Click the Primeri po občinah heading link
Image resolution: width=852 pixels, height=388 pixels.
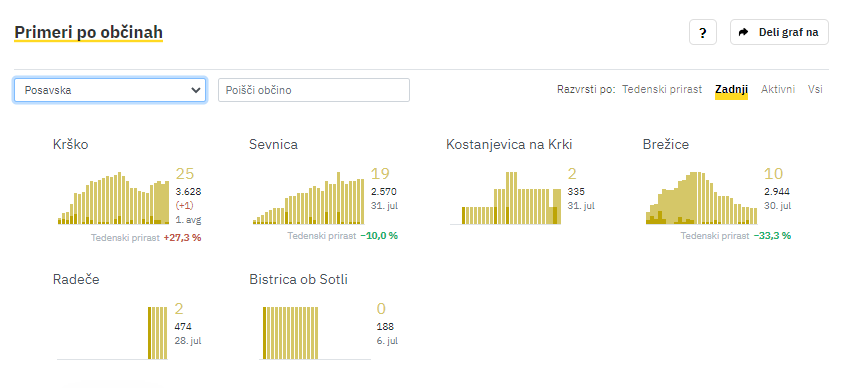89,33
